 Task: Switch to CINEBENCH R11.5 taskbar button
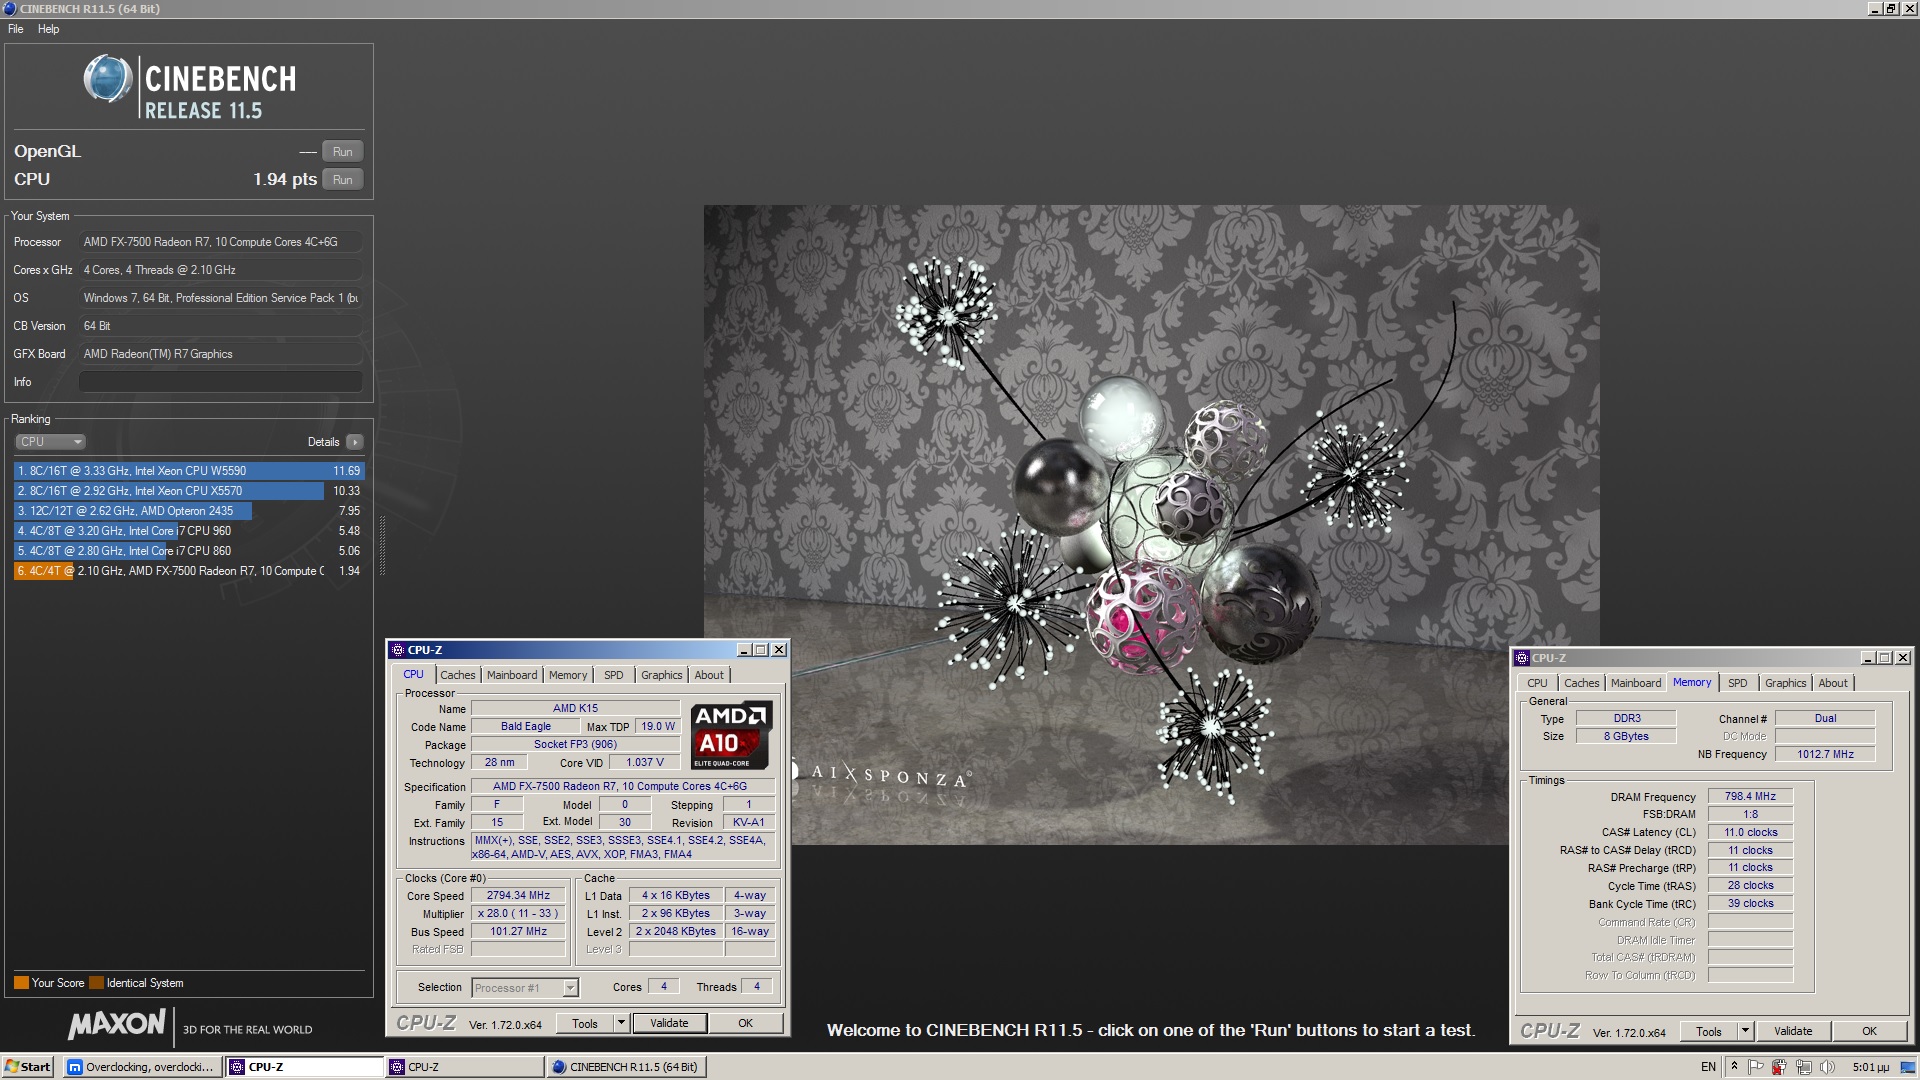(x=627, y=1067)
